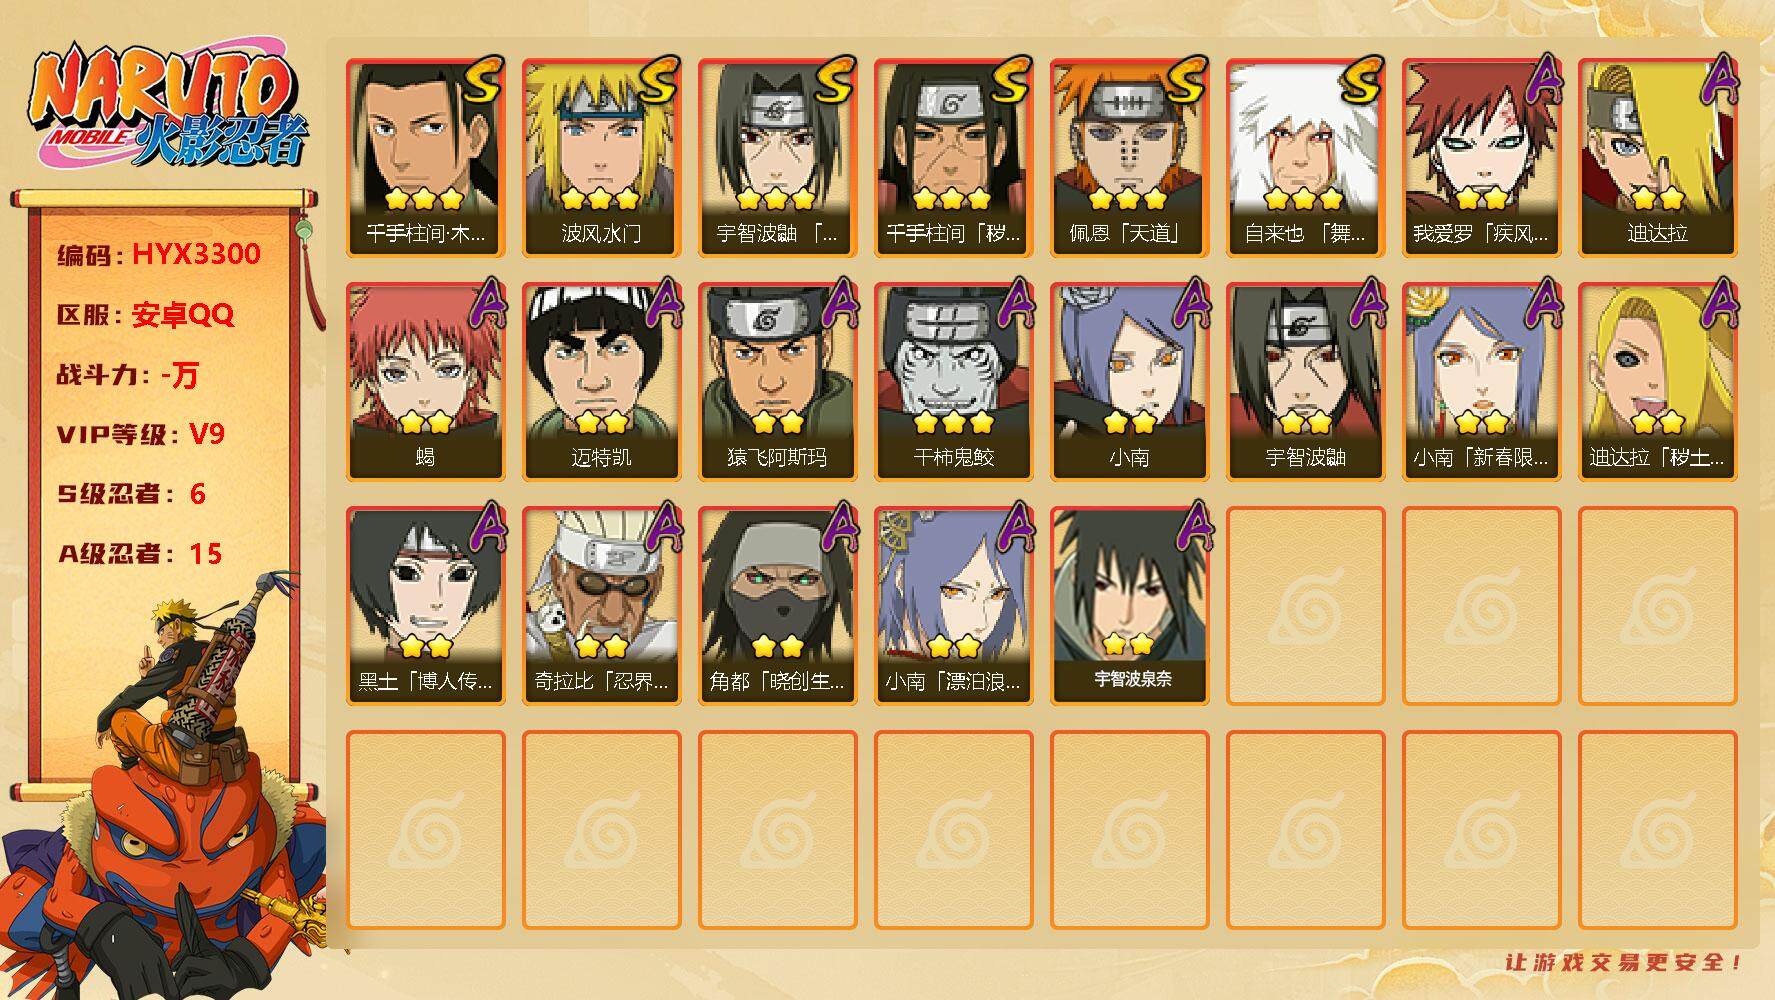
Task: Click the empty slot after 宇智波泉奈
Action: tap(1305, 606)
